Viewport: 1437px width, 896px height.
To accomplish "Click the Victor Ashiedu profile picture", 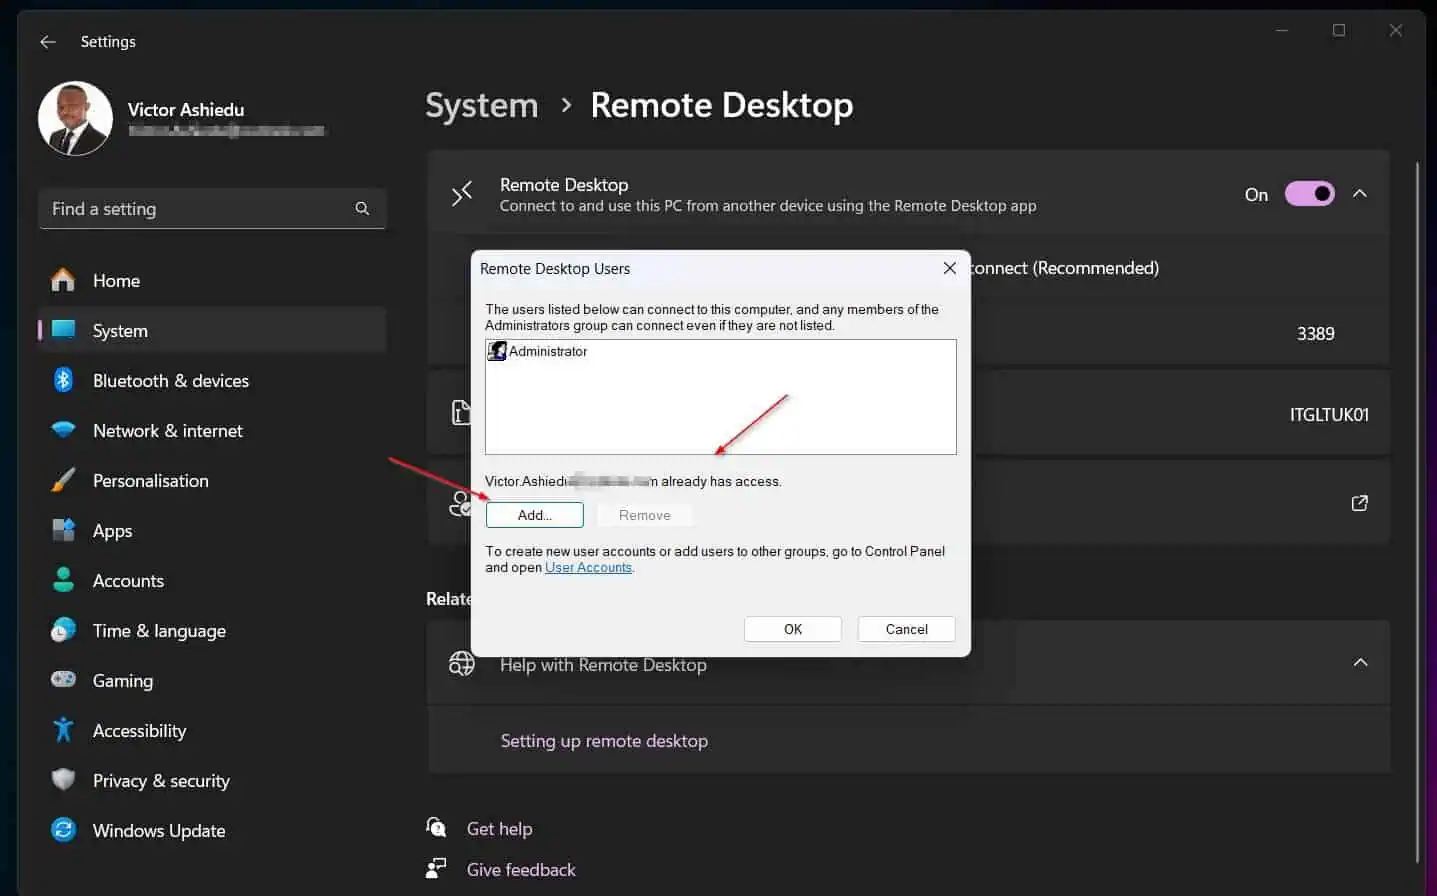I will (75, 119).
